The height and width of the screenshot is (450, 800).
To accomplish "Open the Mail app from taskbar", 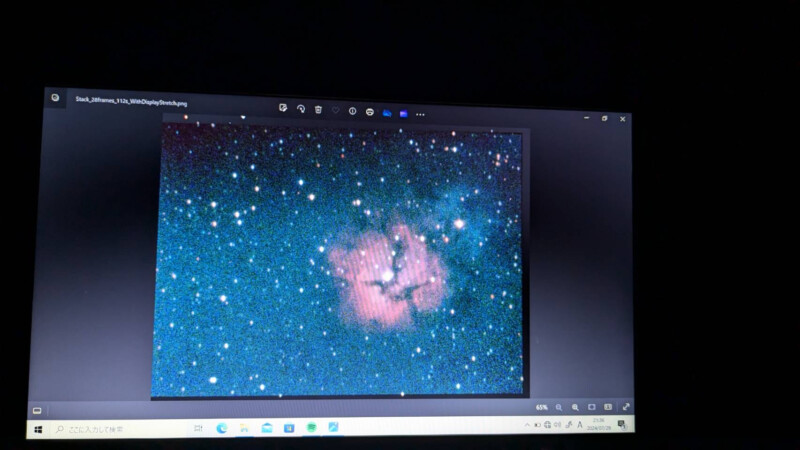I will pyautogui.click(x=267, y=428).
